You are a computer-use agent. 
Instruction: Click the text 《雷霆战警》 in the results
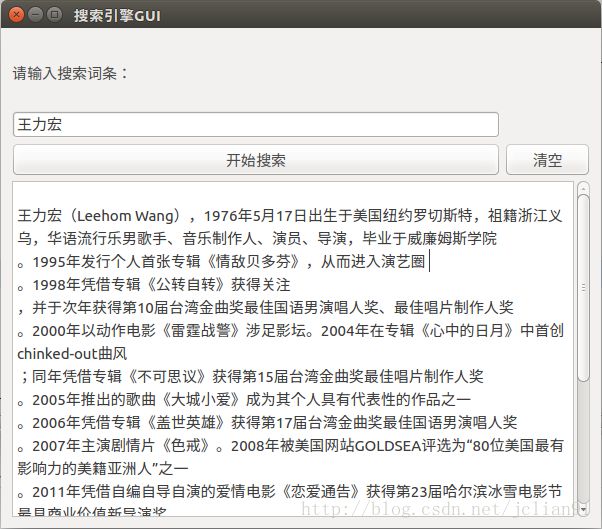click(x=201, y=331)
